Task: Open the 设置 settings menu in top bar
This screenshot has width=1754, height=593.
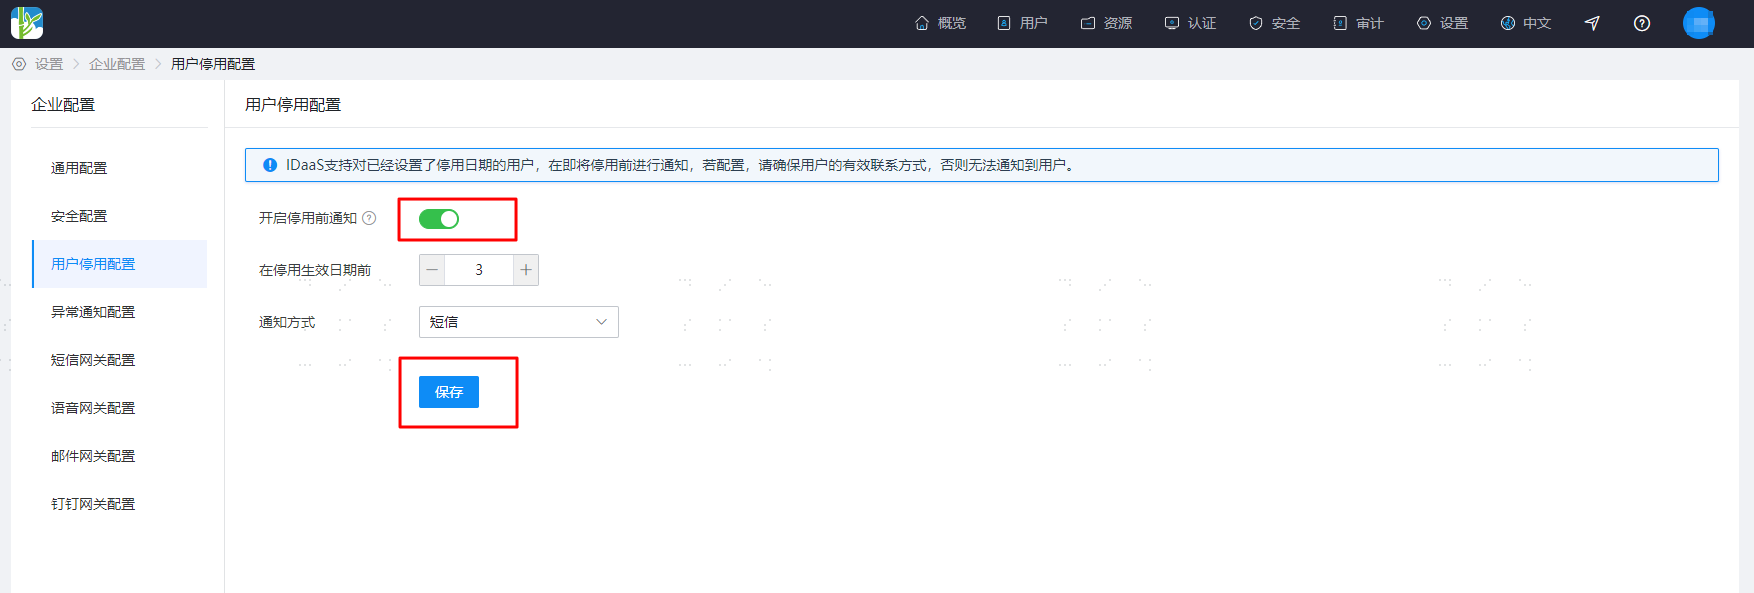Action: click(1442, 23)
